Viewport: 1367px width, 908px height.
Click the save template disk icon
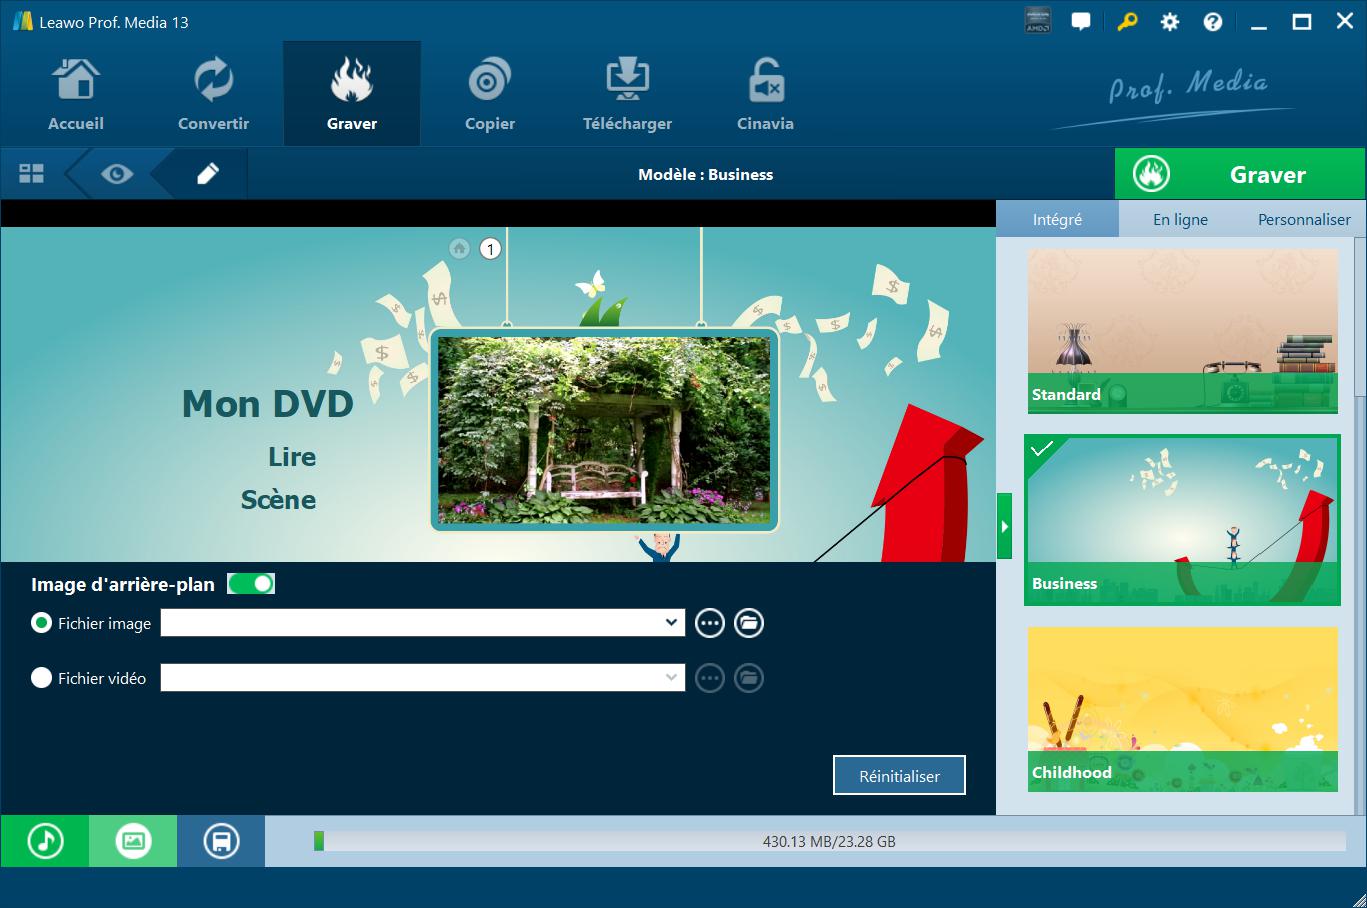(x=221, y=841)
